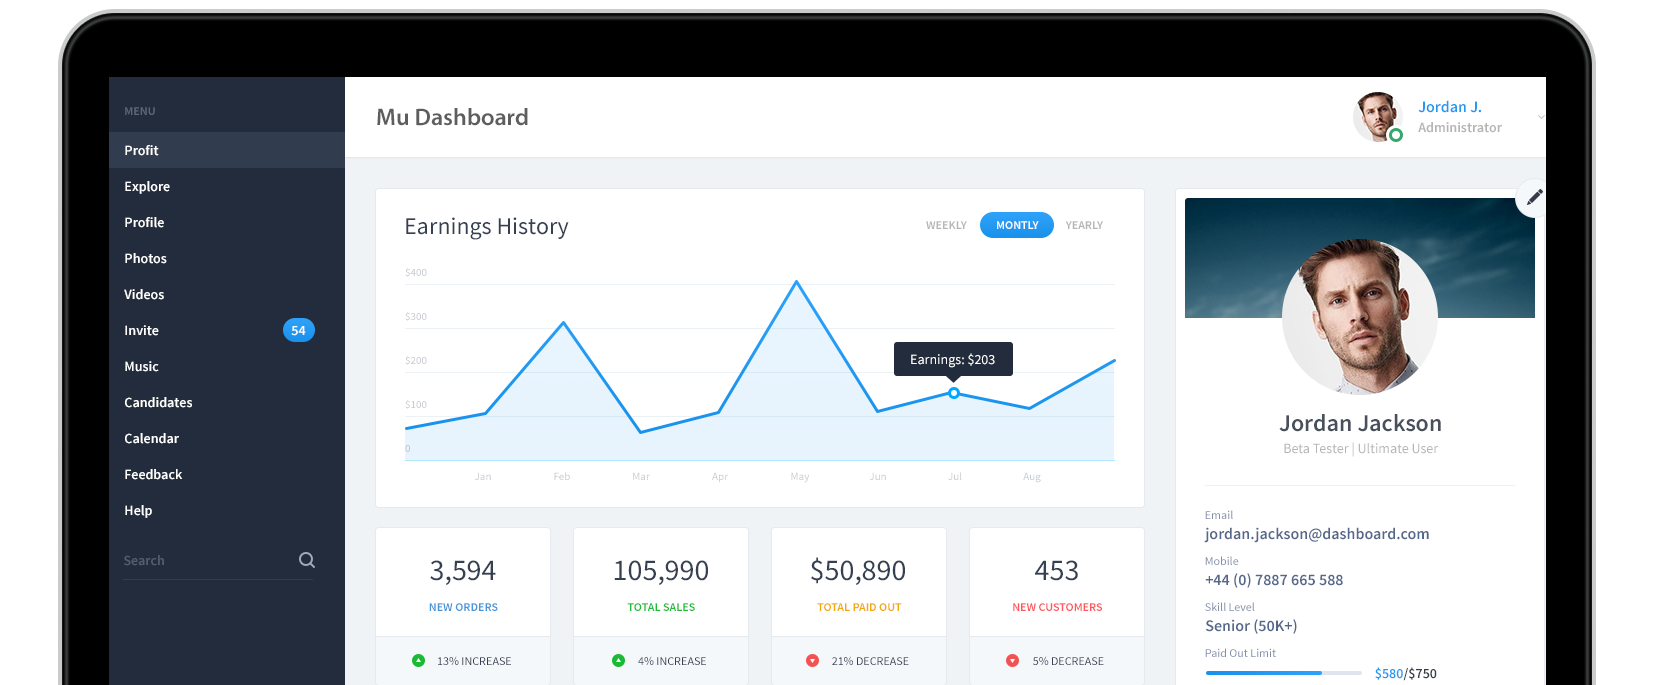Open the Profit menu item
Image resolution: width=1655 pixels, height=685 pixels.
click(x=142, y=150)
